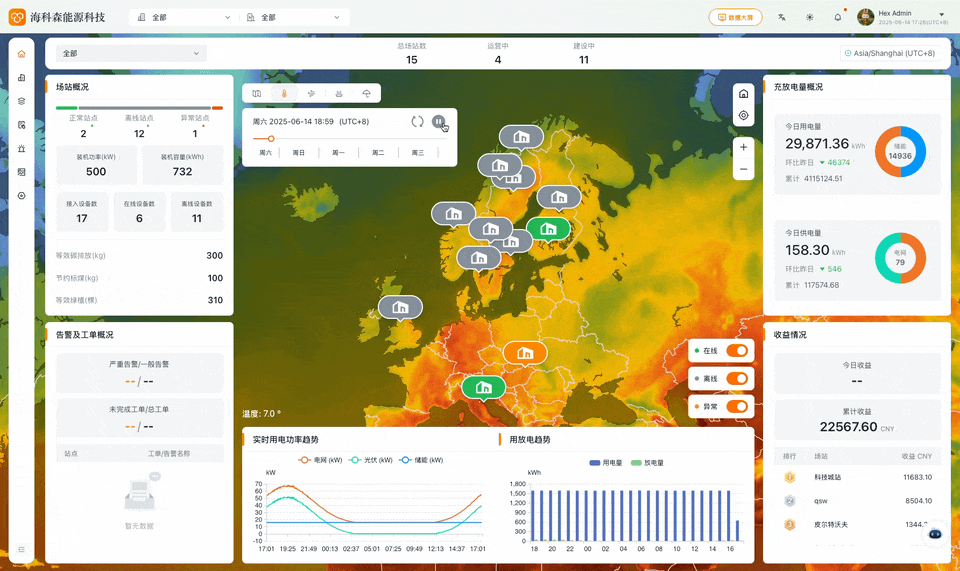
Task: Open the notification bell
Action: (837, 17)
